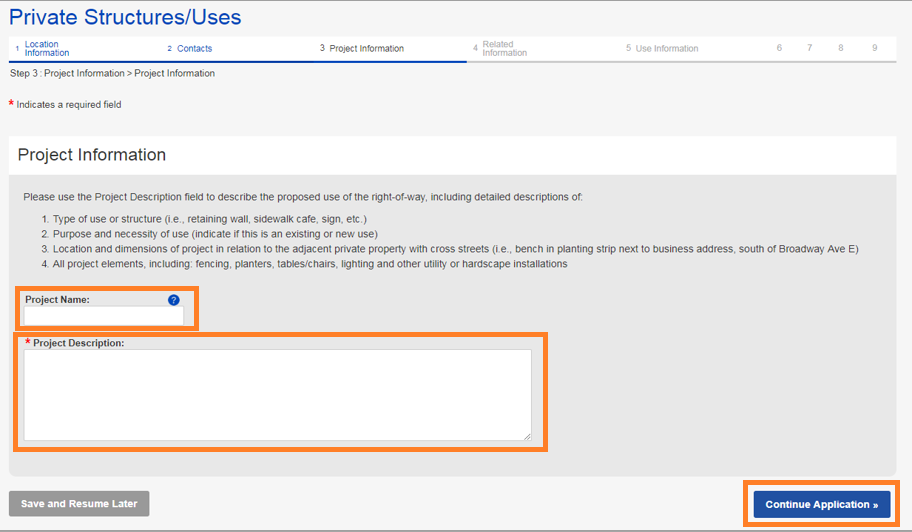Open step 8 in the progress bar

coord(841,48)
